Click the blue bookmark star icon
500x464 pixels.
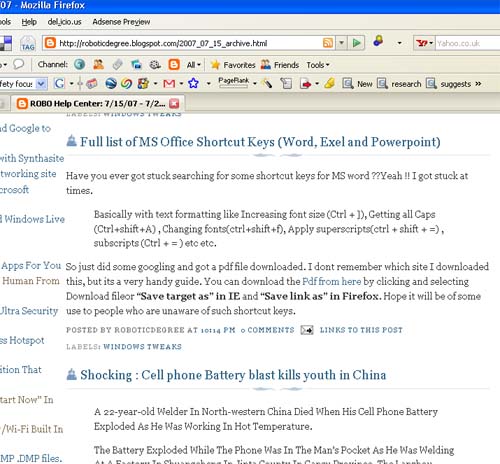point(193,83)
